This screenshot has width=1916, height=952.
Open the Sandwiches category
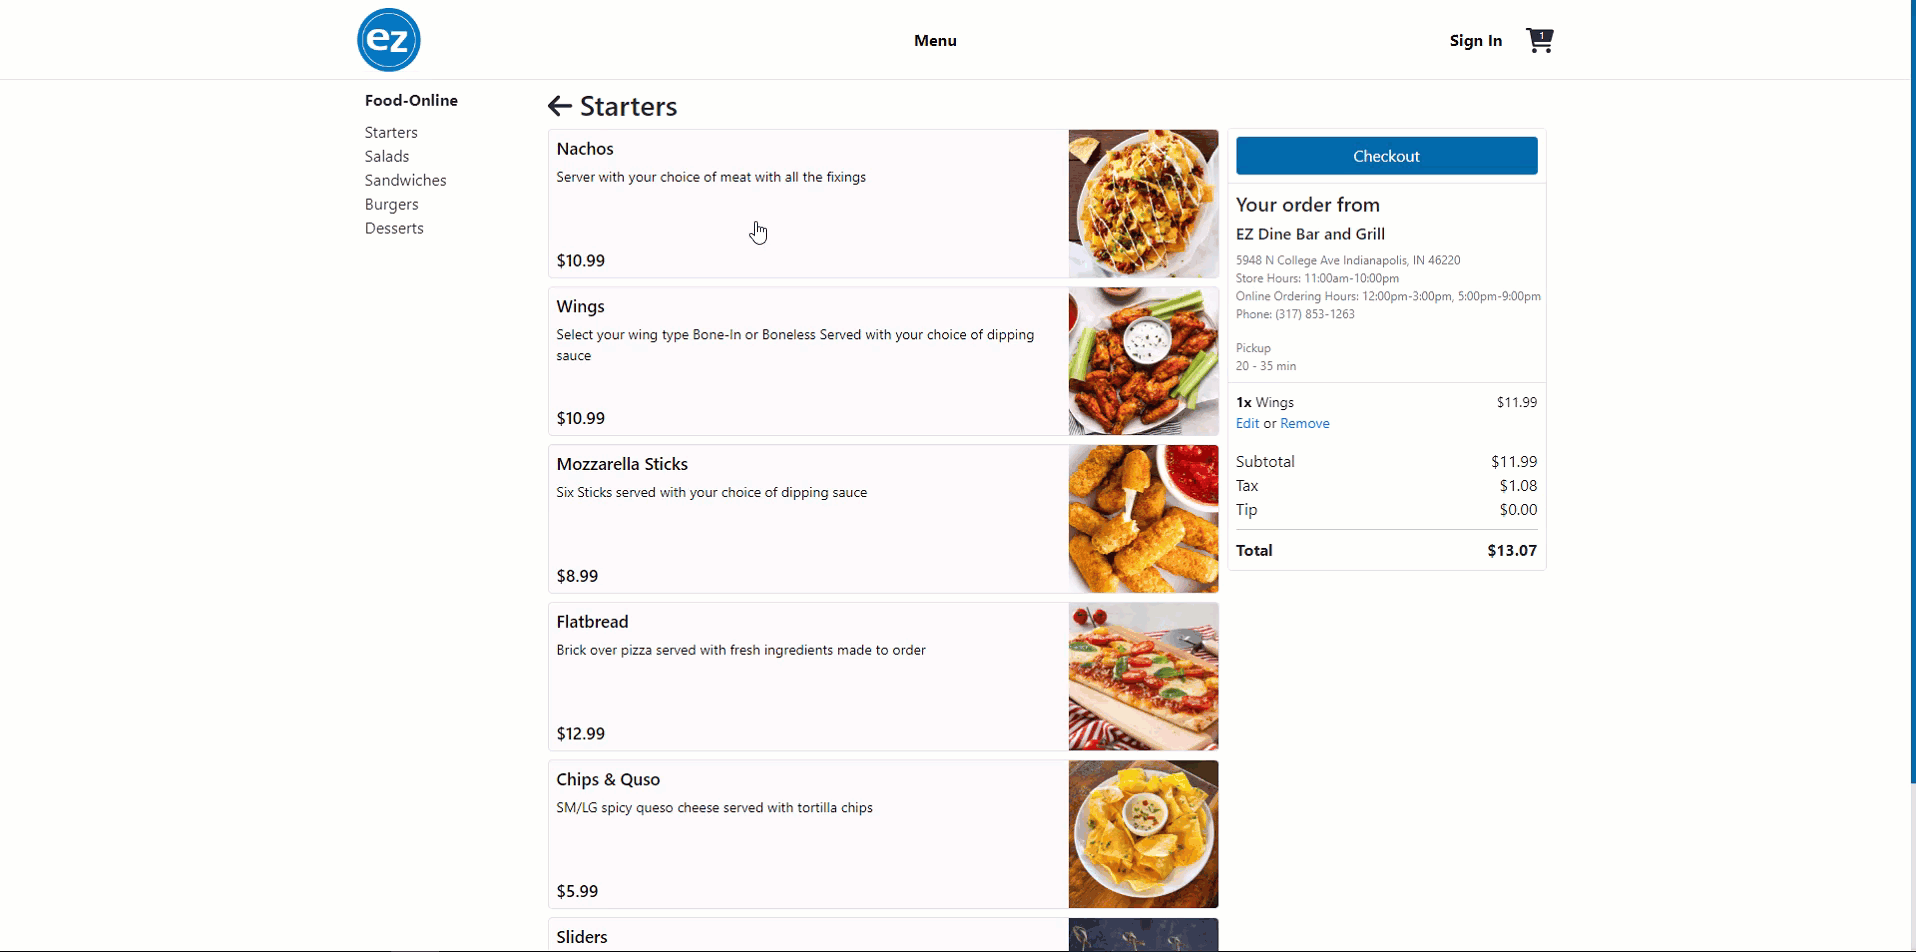coord(405,180)
